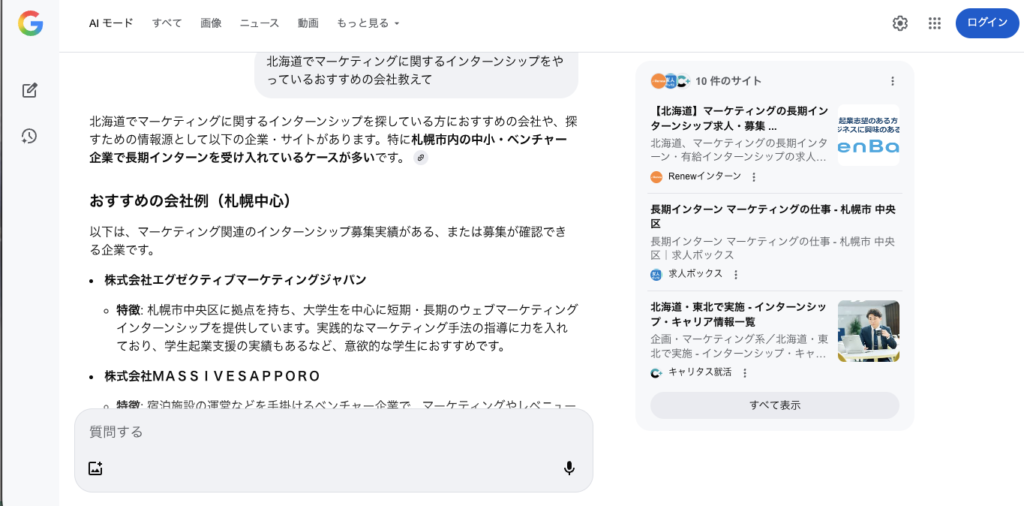Open the settings gear icon

coord(900,23)
